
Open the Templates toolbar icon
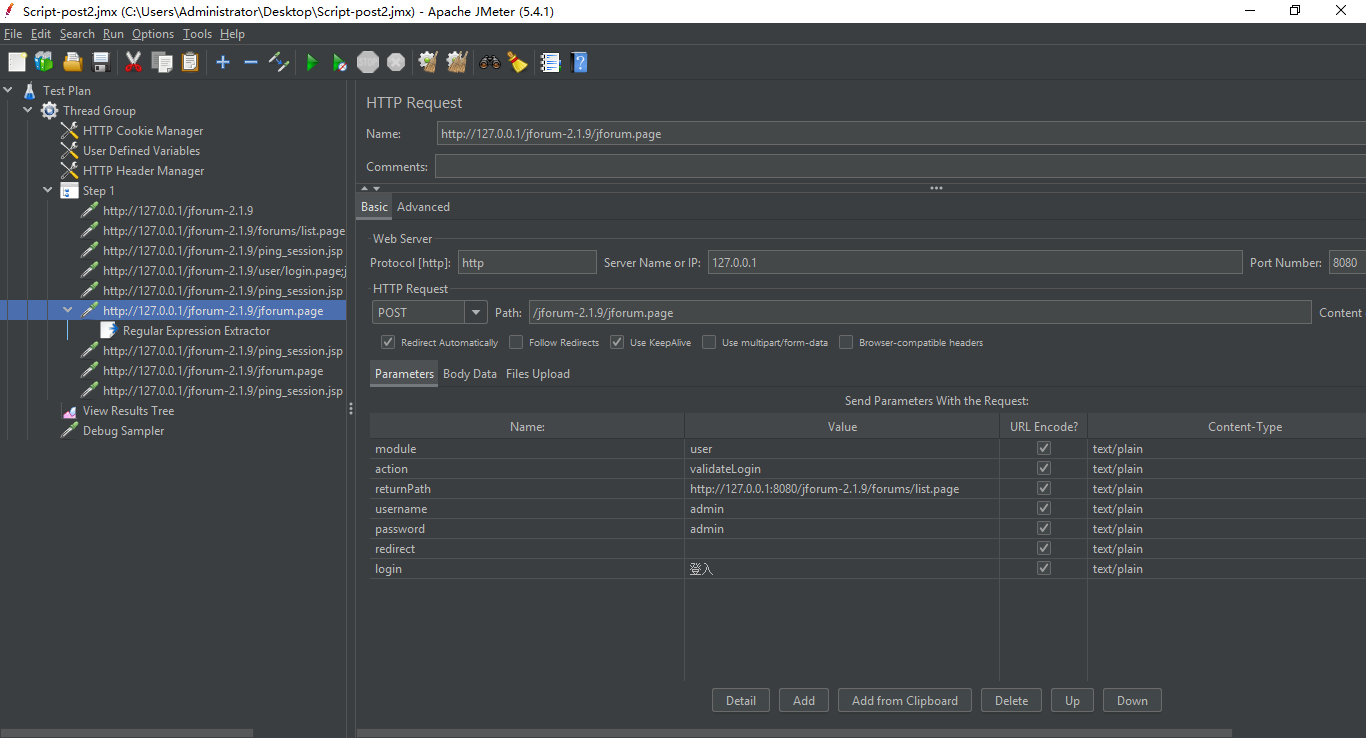44,62
